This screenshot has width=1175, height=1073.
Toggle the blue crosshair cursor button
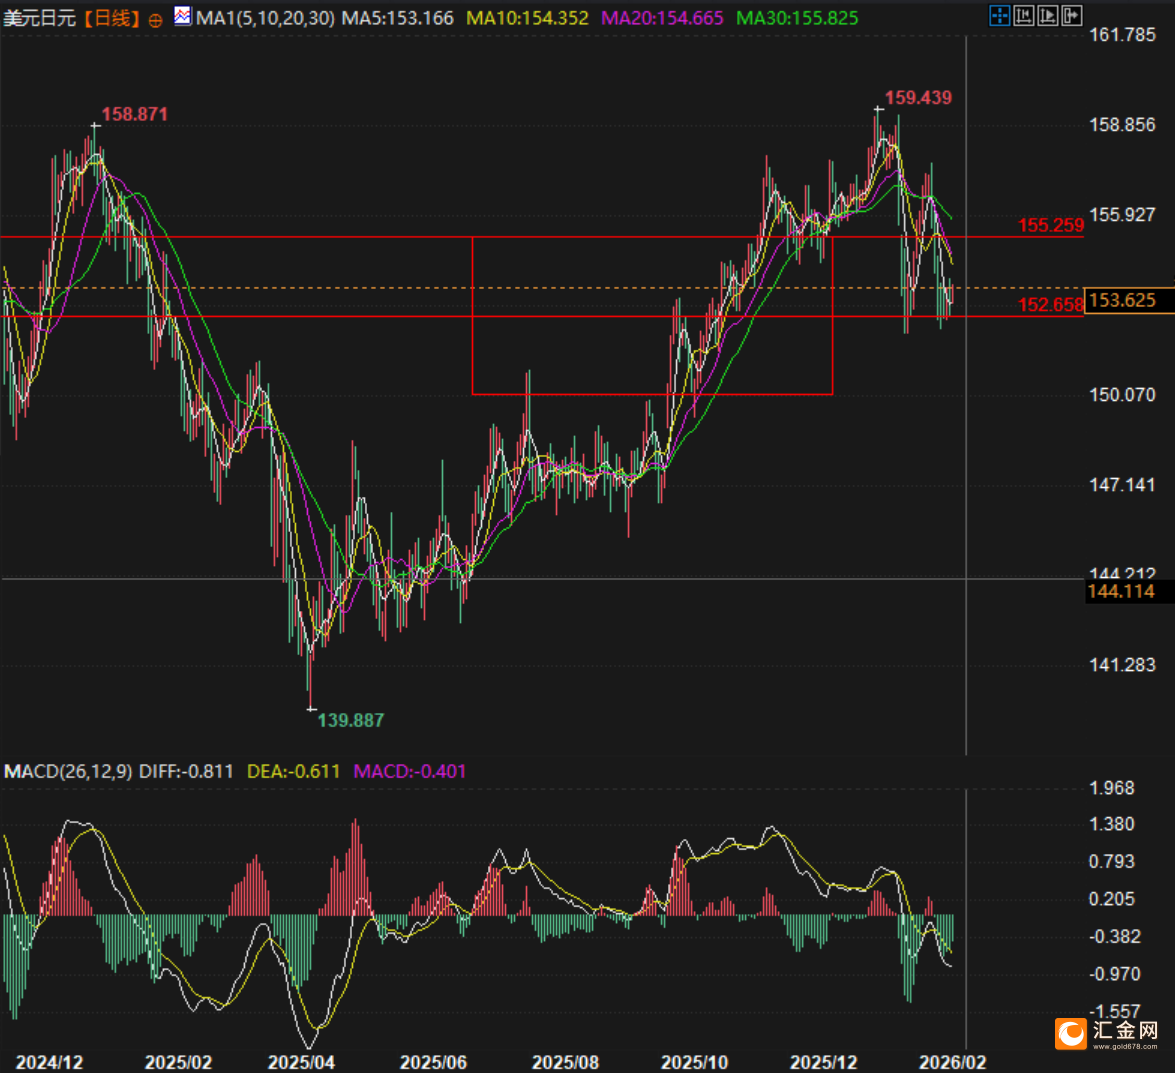[x=999, y=15]
